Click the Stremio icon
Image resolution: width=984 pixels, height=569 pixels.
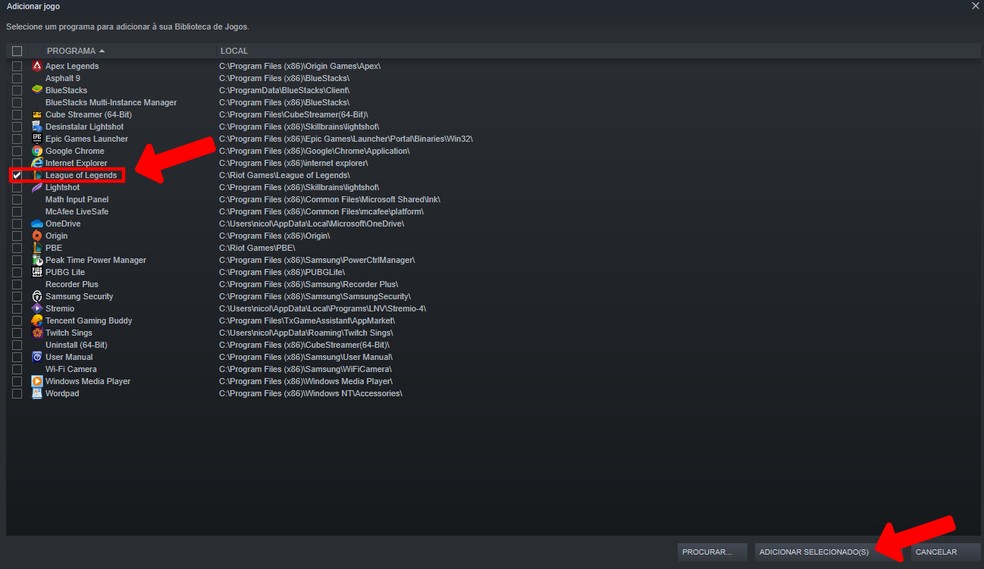click(37, 309)
